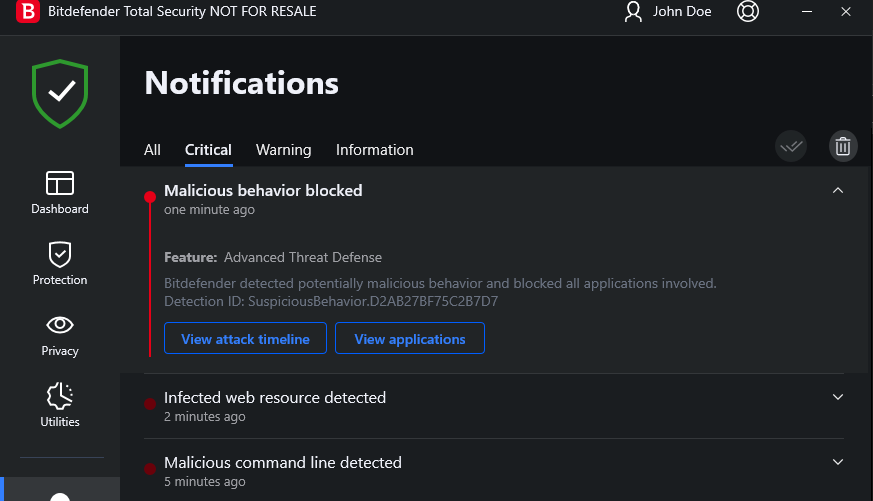
Task: Click the green shield status icon
Action: pos(60,94)
